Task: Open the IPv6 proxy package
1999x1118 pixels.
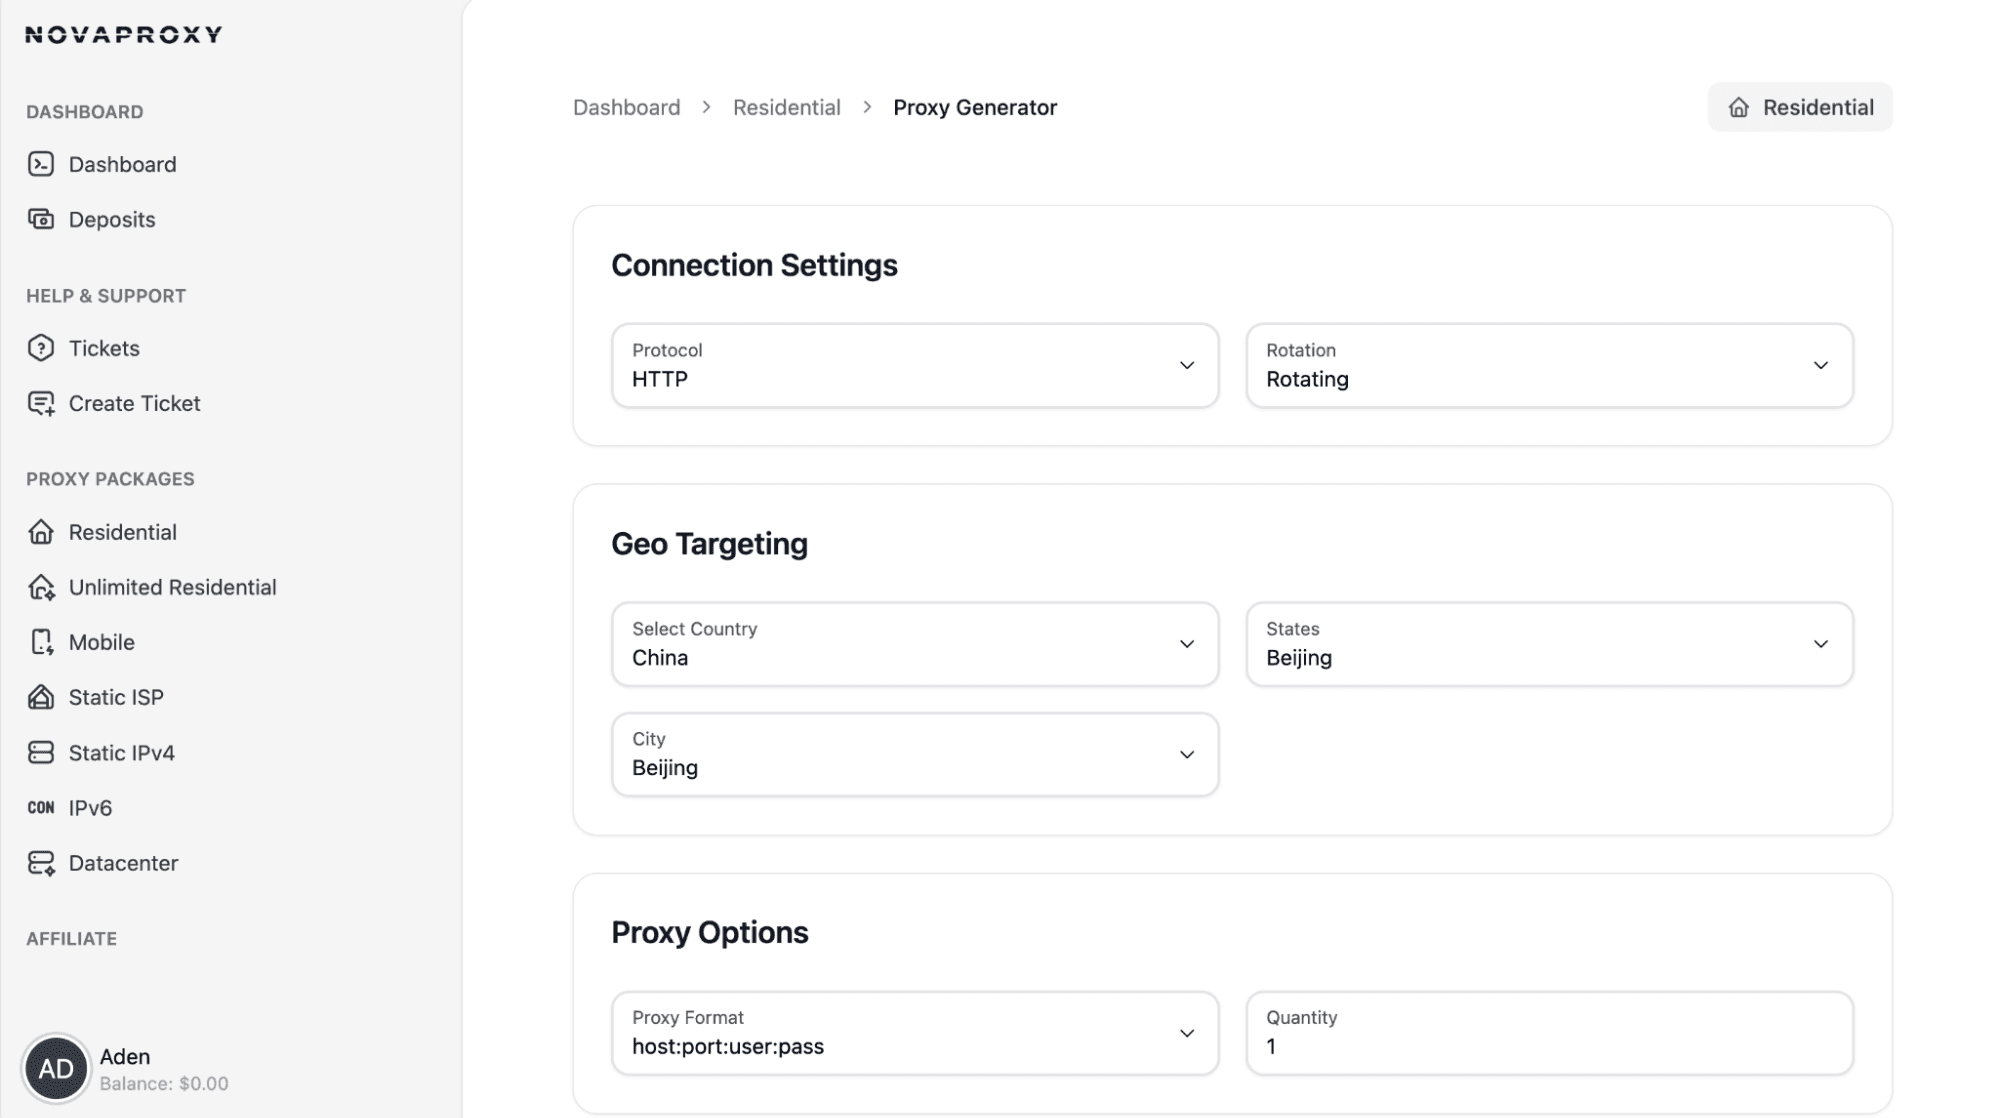Action: (x=90, y=807)
